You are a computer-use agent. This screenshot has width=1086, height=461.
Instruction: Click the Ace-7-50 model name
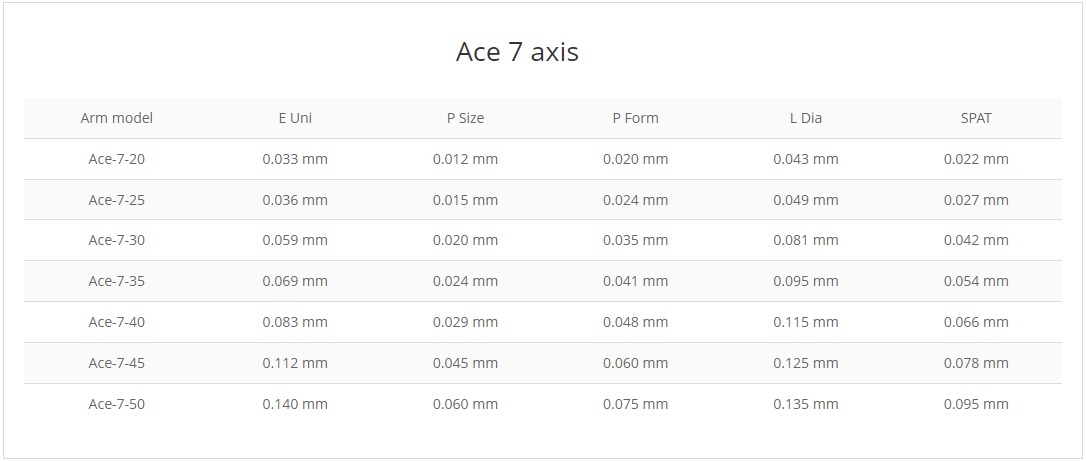coord(116,404)
